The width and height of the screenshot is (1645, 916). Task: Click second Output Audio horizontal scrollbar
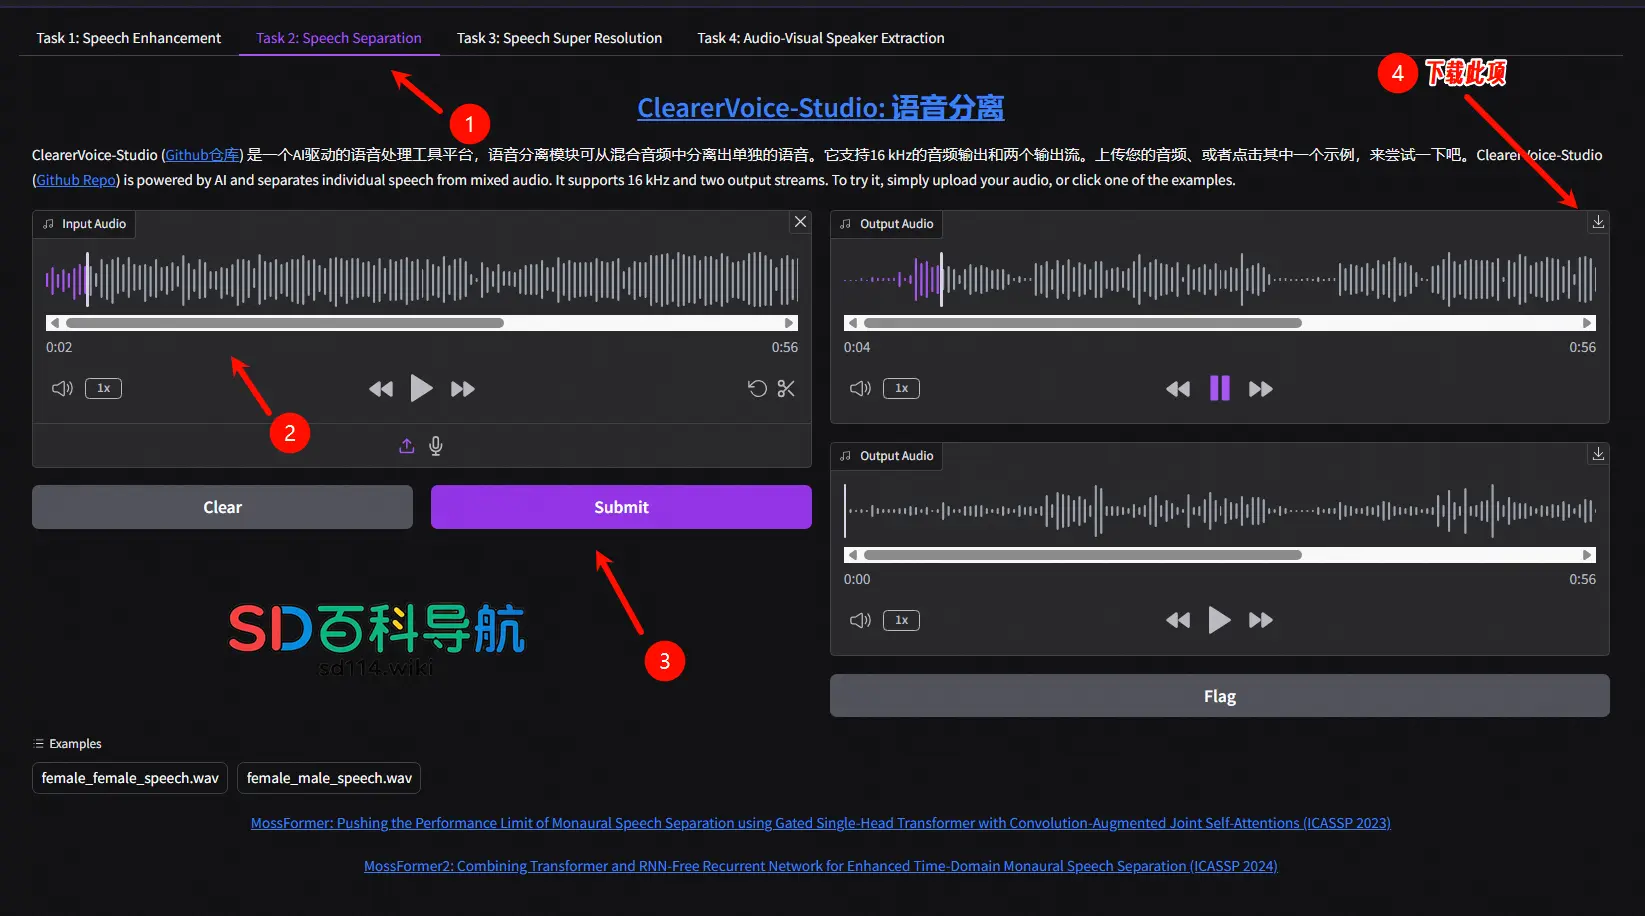point(1220,555)
